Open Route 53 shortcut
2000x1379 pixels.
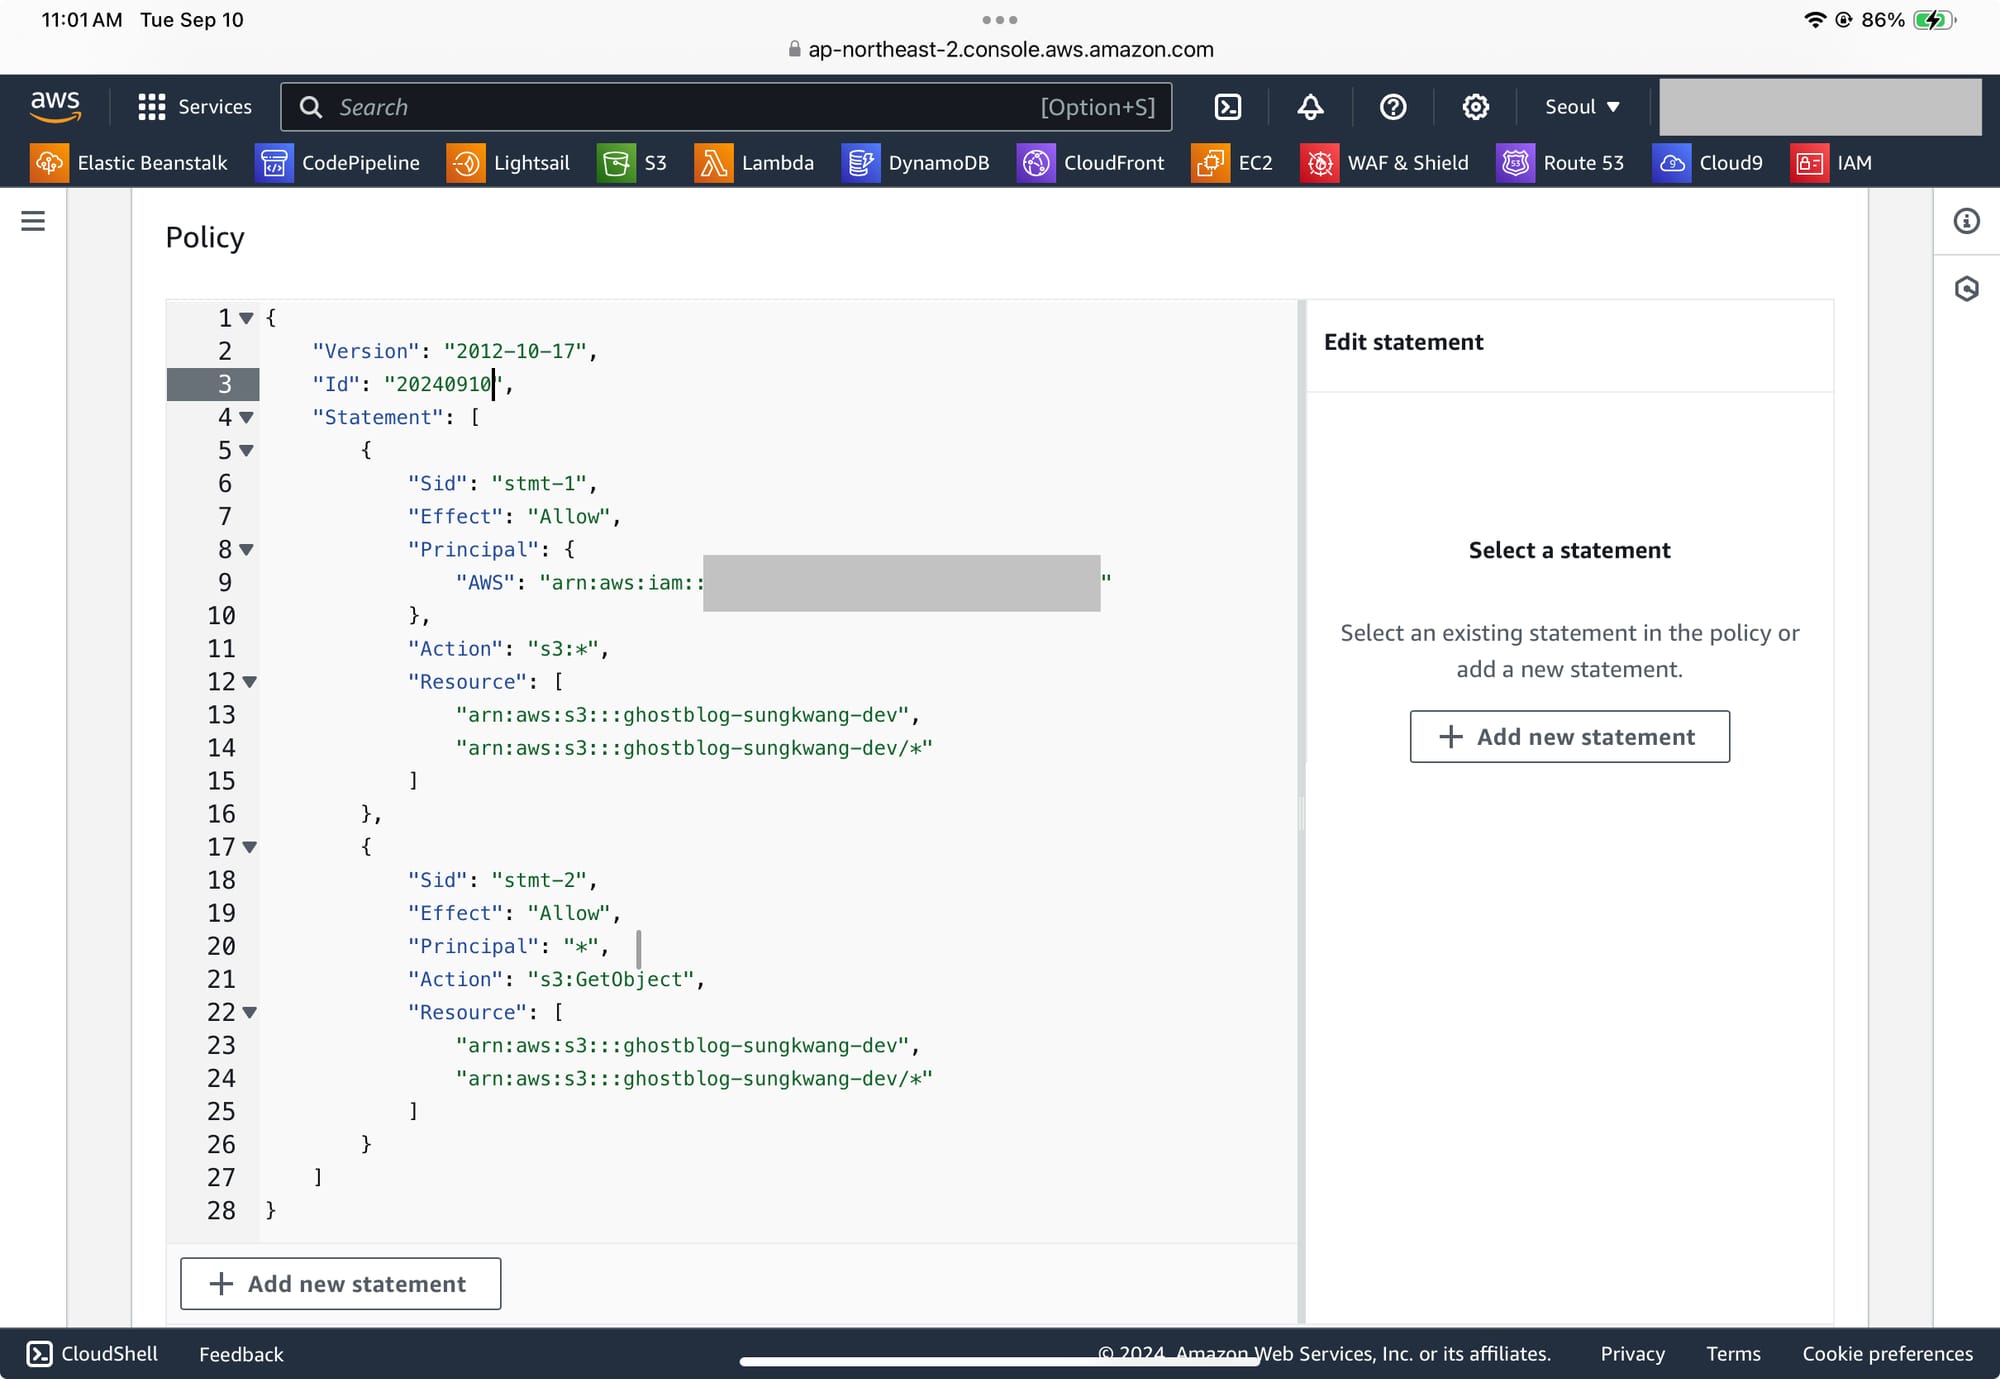click(1560, 163)
